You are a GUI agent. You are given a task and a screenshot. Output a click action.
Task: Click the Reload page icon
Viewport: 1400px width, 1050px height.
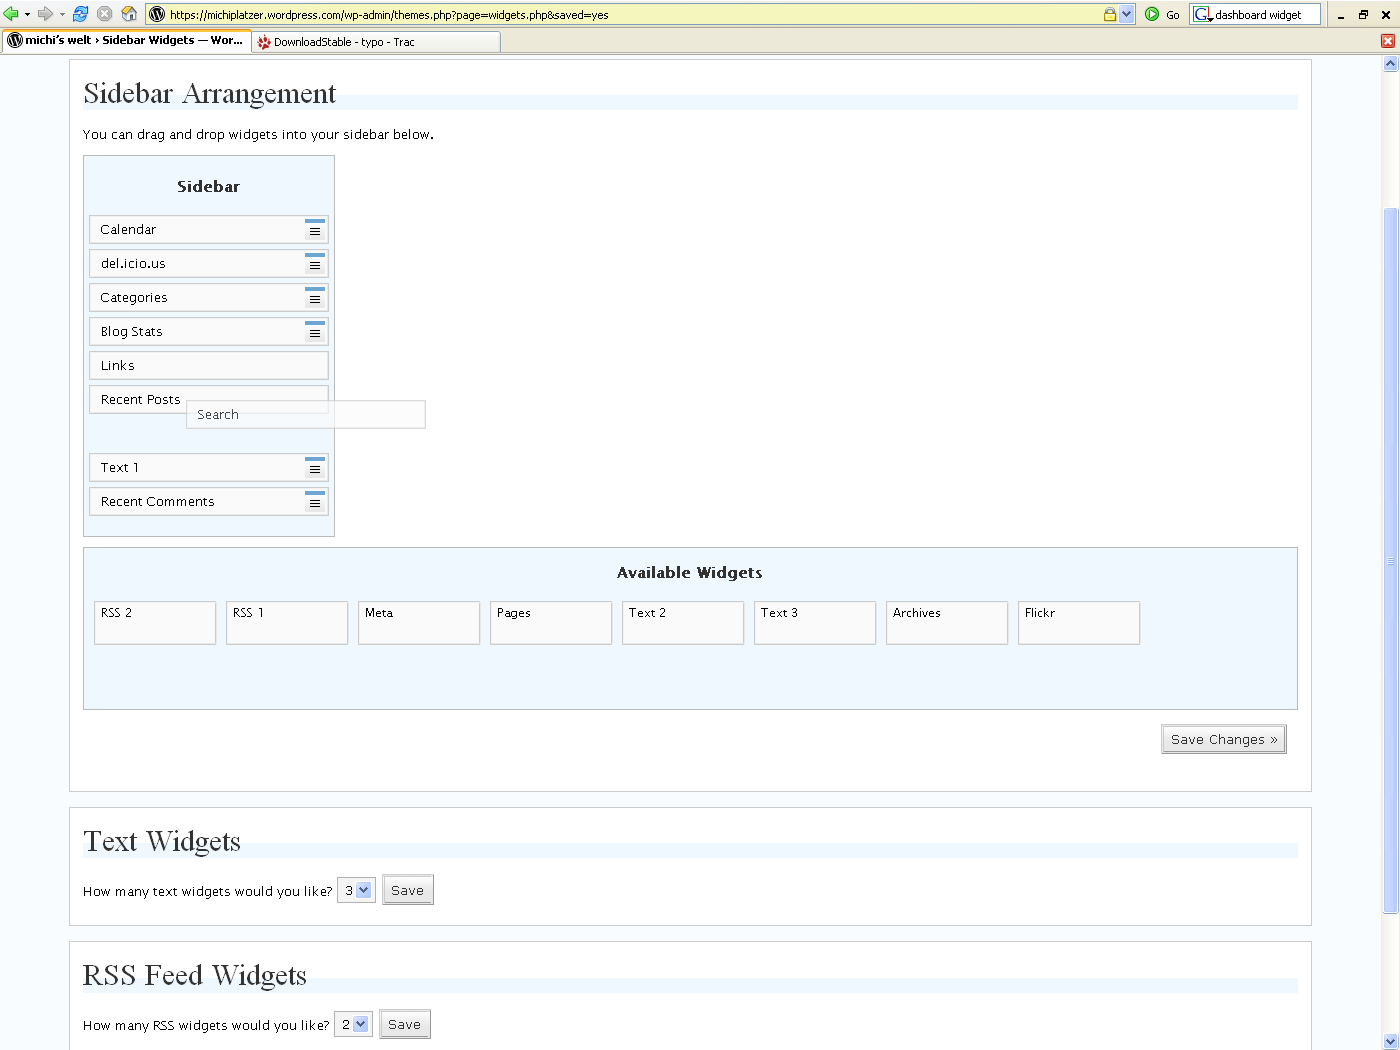[81, 14]
